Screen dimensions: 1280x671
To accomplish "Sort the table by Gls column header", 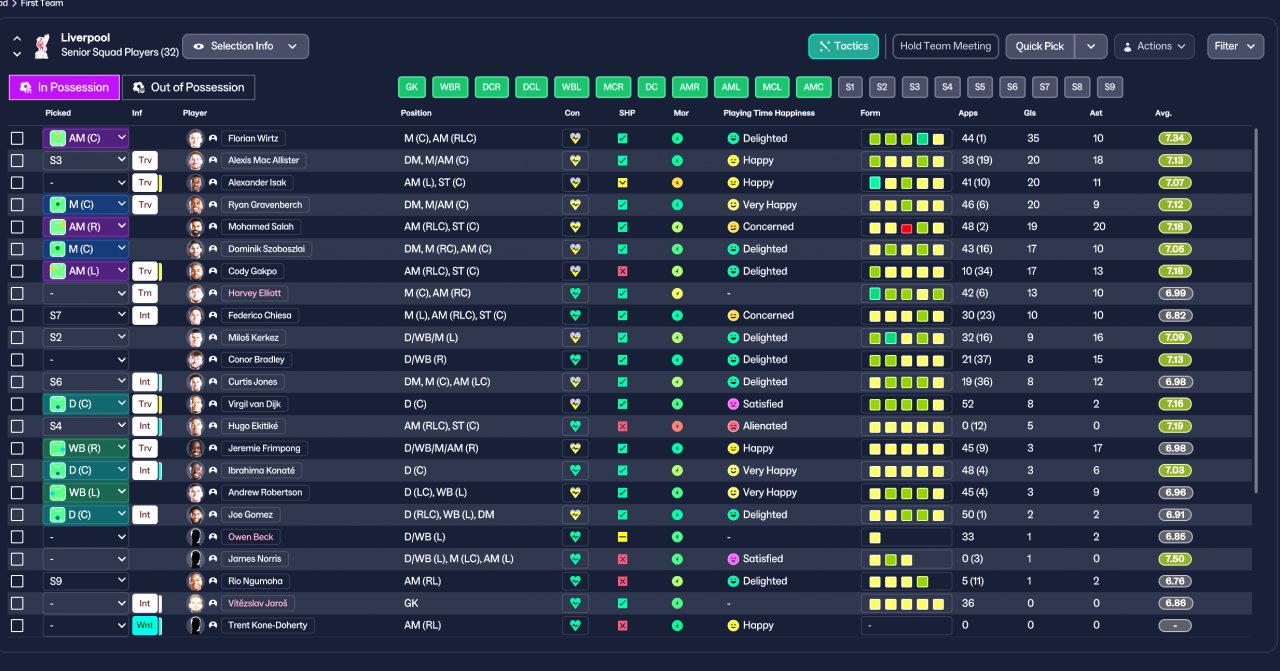I will pyautogui.click(x=1031, y=114).
